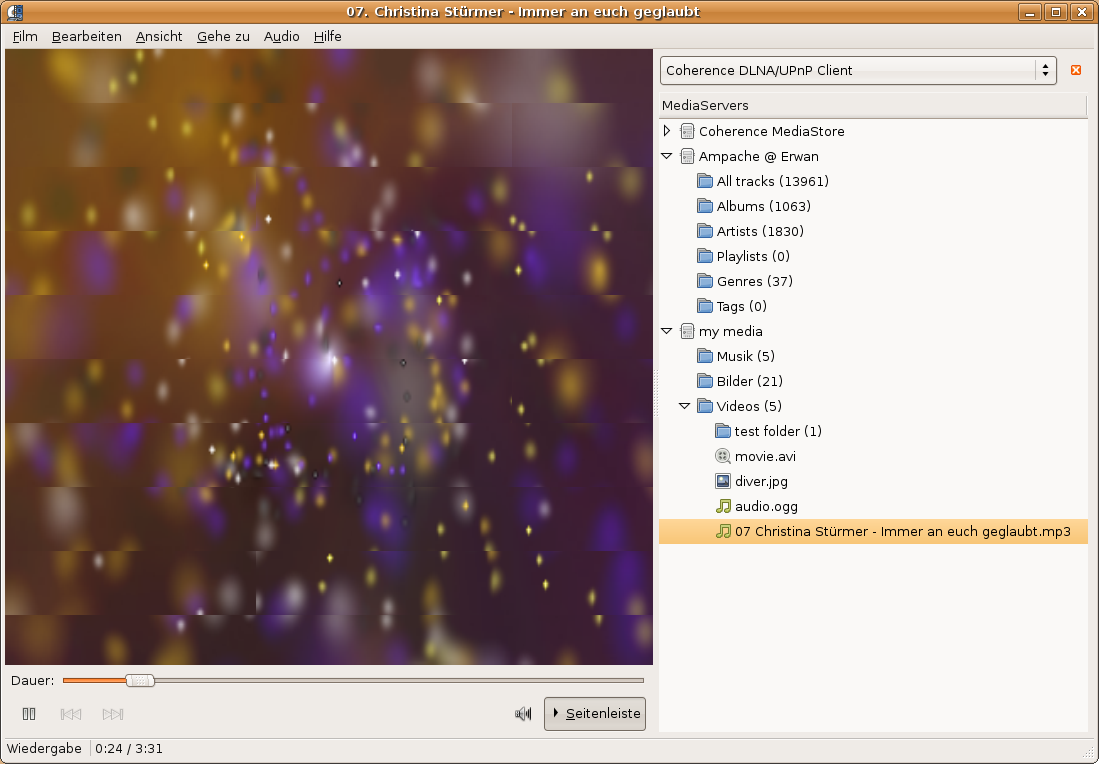
Task: Click the Christina Stürmer mp3 note icon
Action: tap(723, 531)
